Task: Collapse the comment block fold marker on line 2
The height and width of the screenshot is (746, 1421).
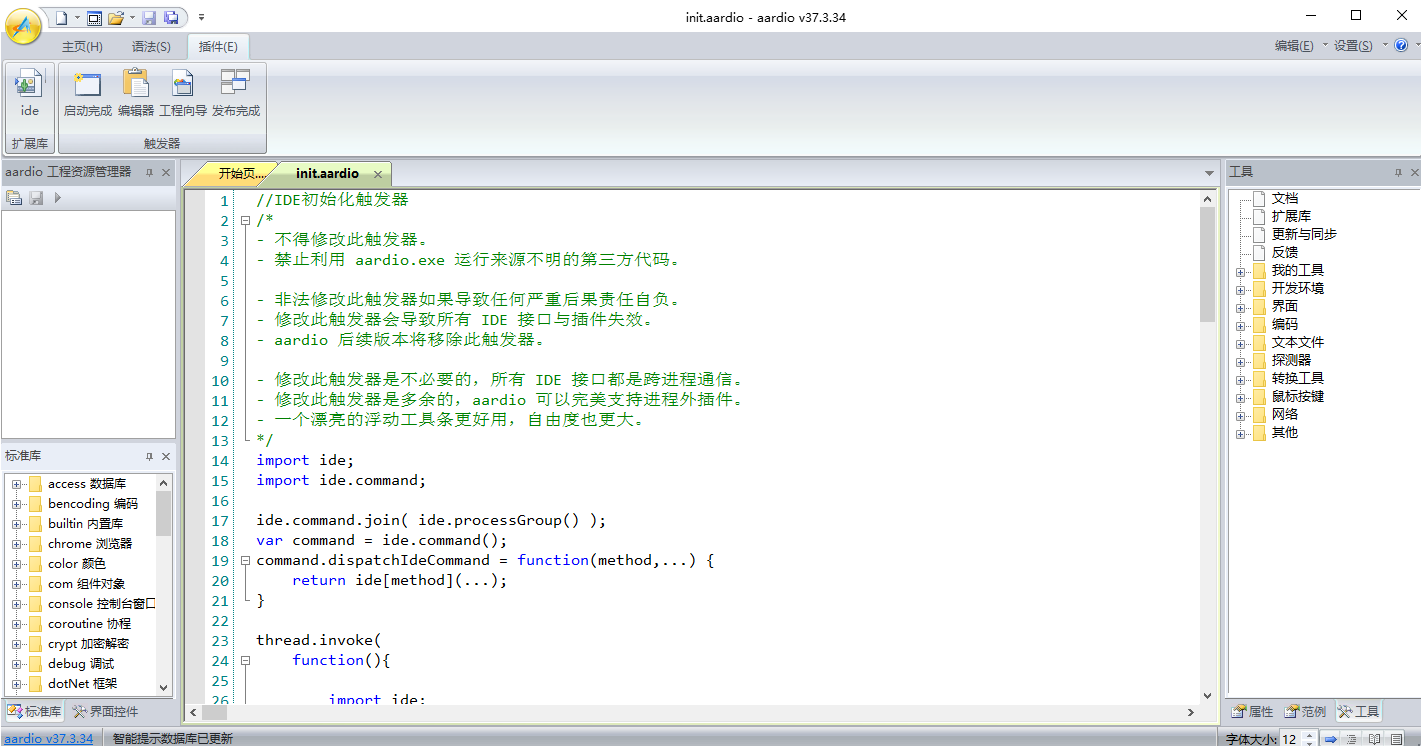Action: [245, 221]
